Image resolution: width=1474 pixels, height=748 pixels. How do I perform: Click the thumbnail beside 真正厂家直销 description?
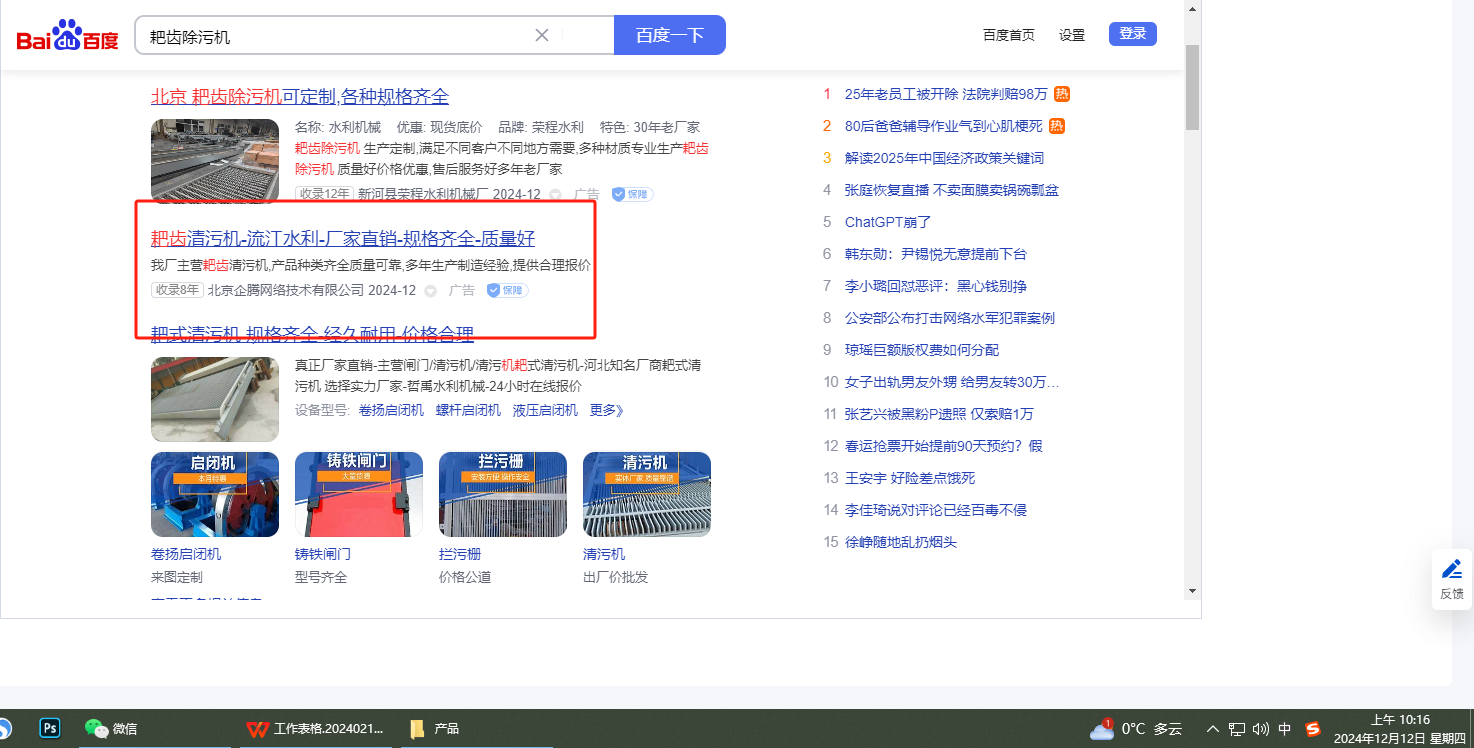215,399
